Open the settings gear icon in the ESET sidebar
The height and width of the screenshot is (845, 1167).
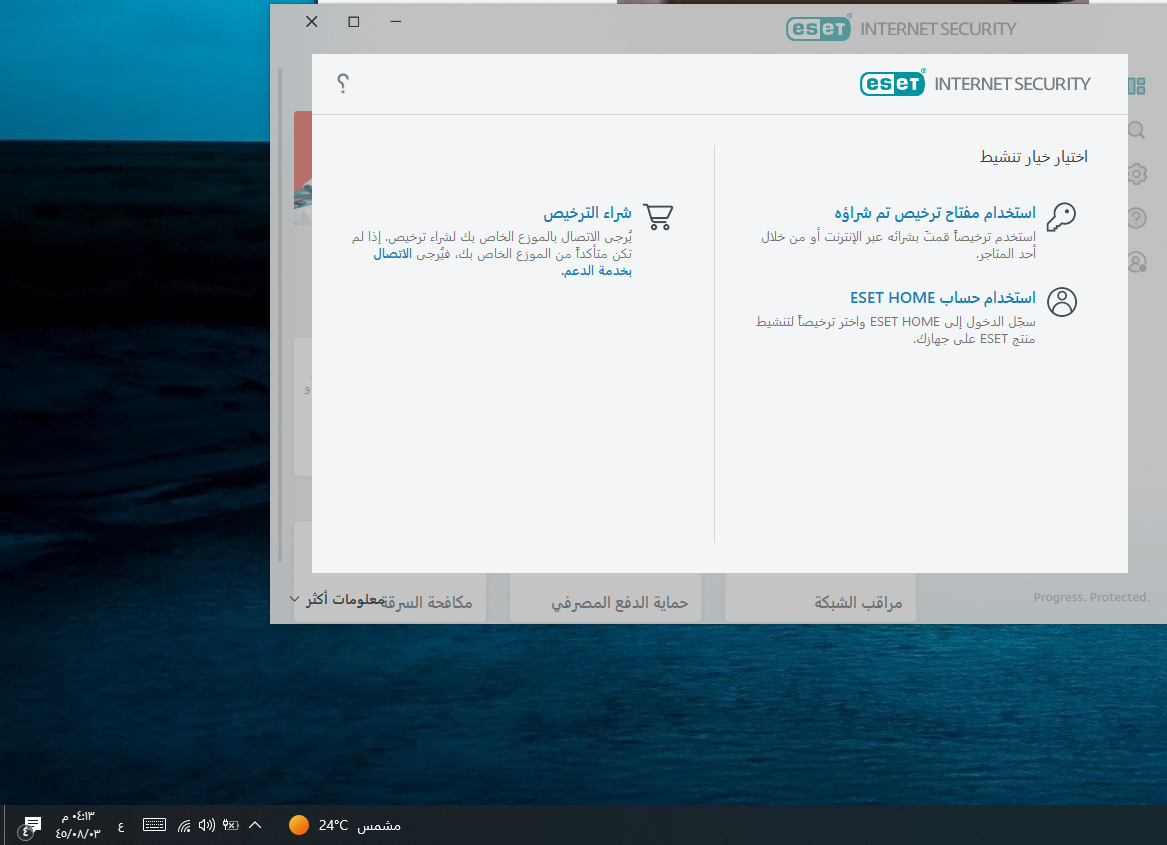(x=1136, y=174)
